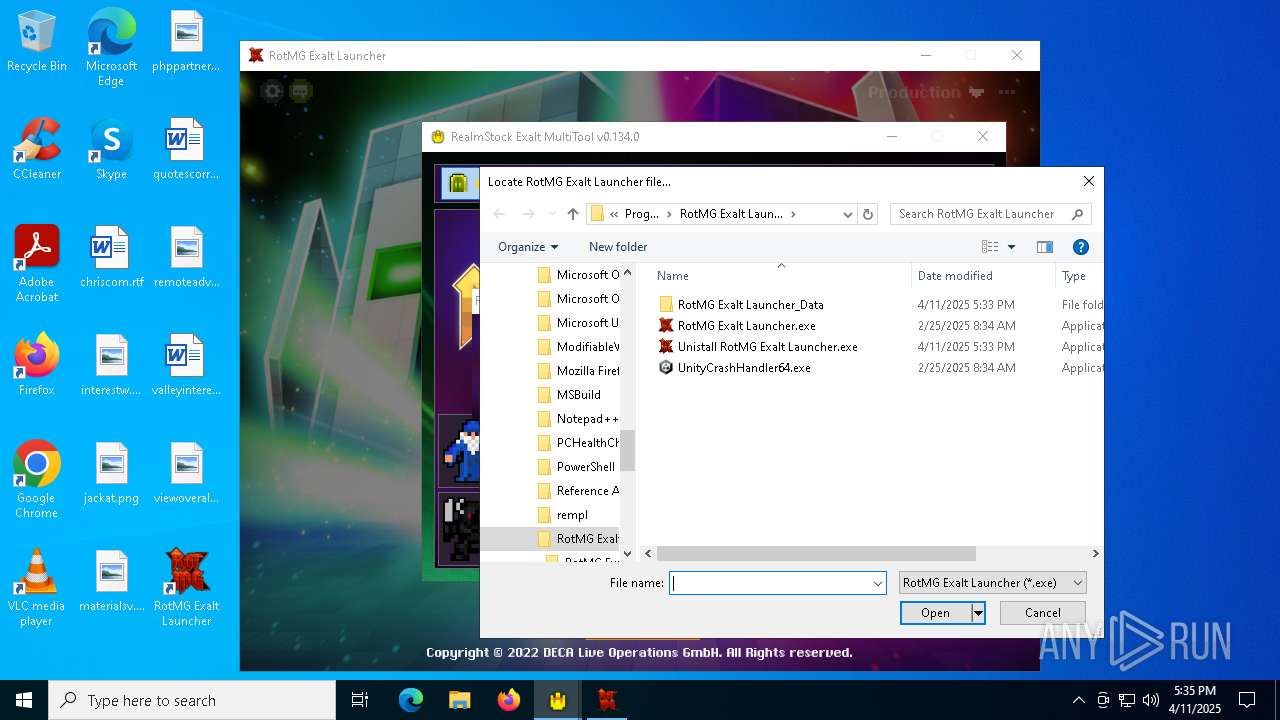This screenshot has width=1280, height=720.
Task: Switch to RealmStock MultiTool taskbar icon
Action: tap(557, 700)
